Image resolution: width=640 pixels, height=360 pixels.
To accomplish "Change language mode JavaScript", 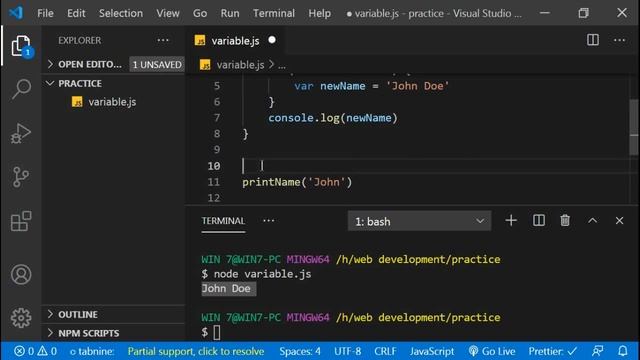I will tap(432, 351).
